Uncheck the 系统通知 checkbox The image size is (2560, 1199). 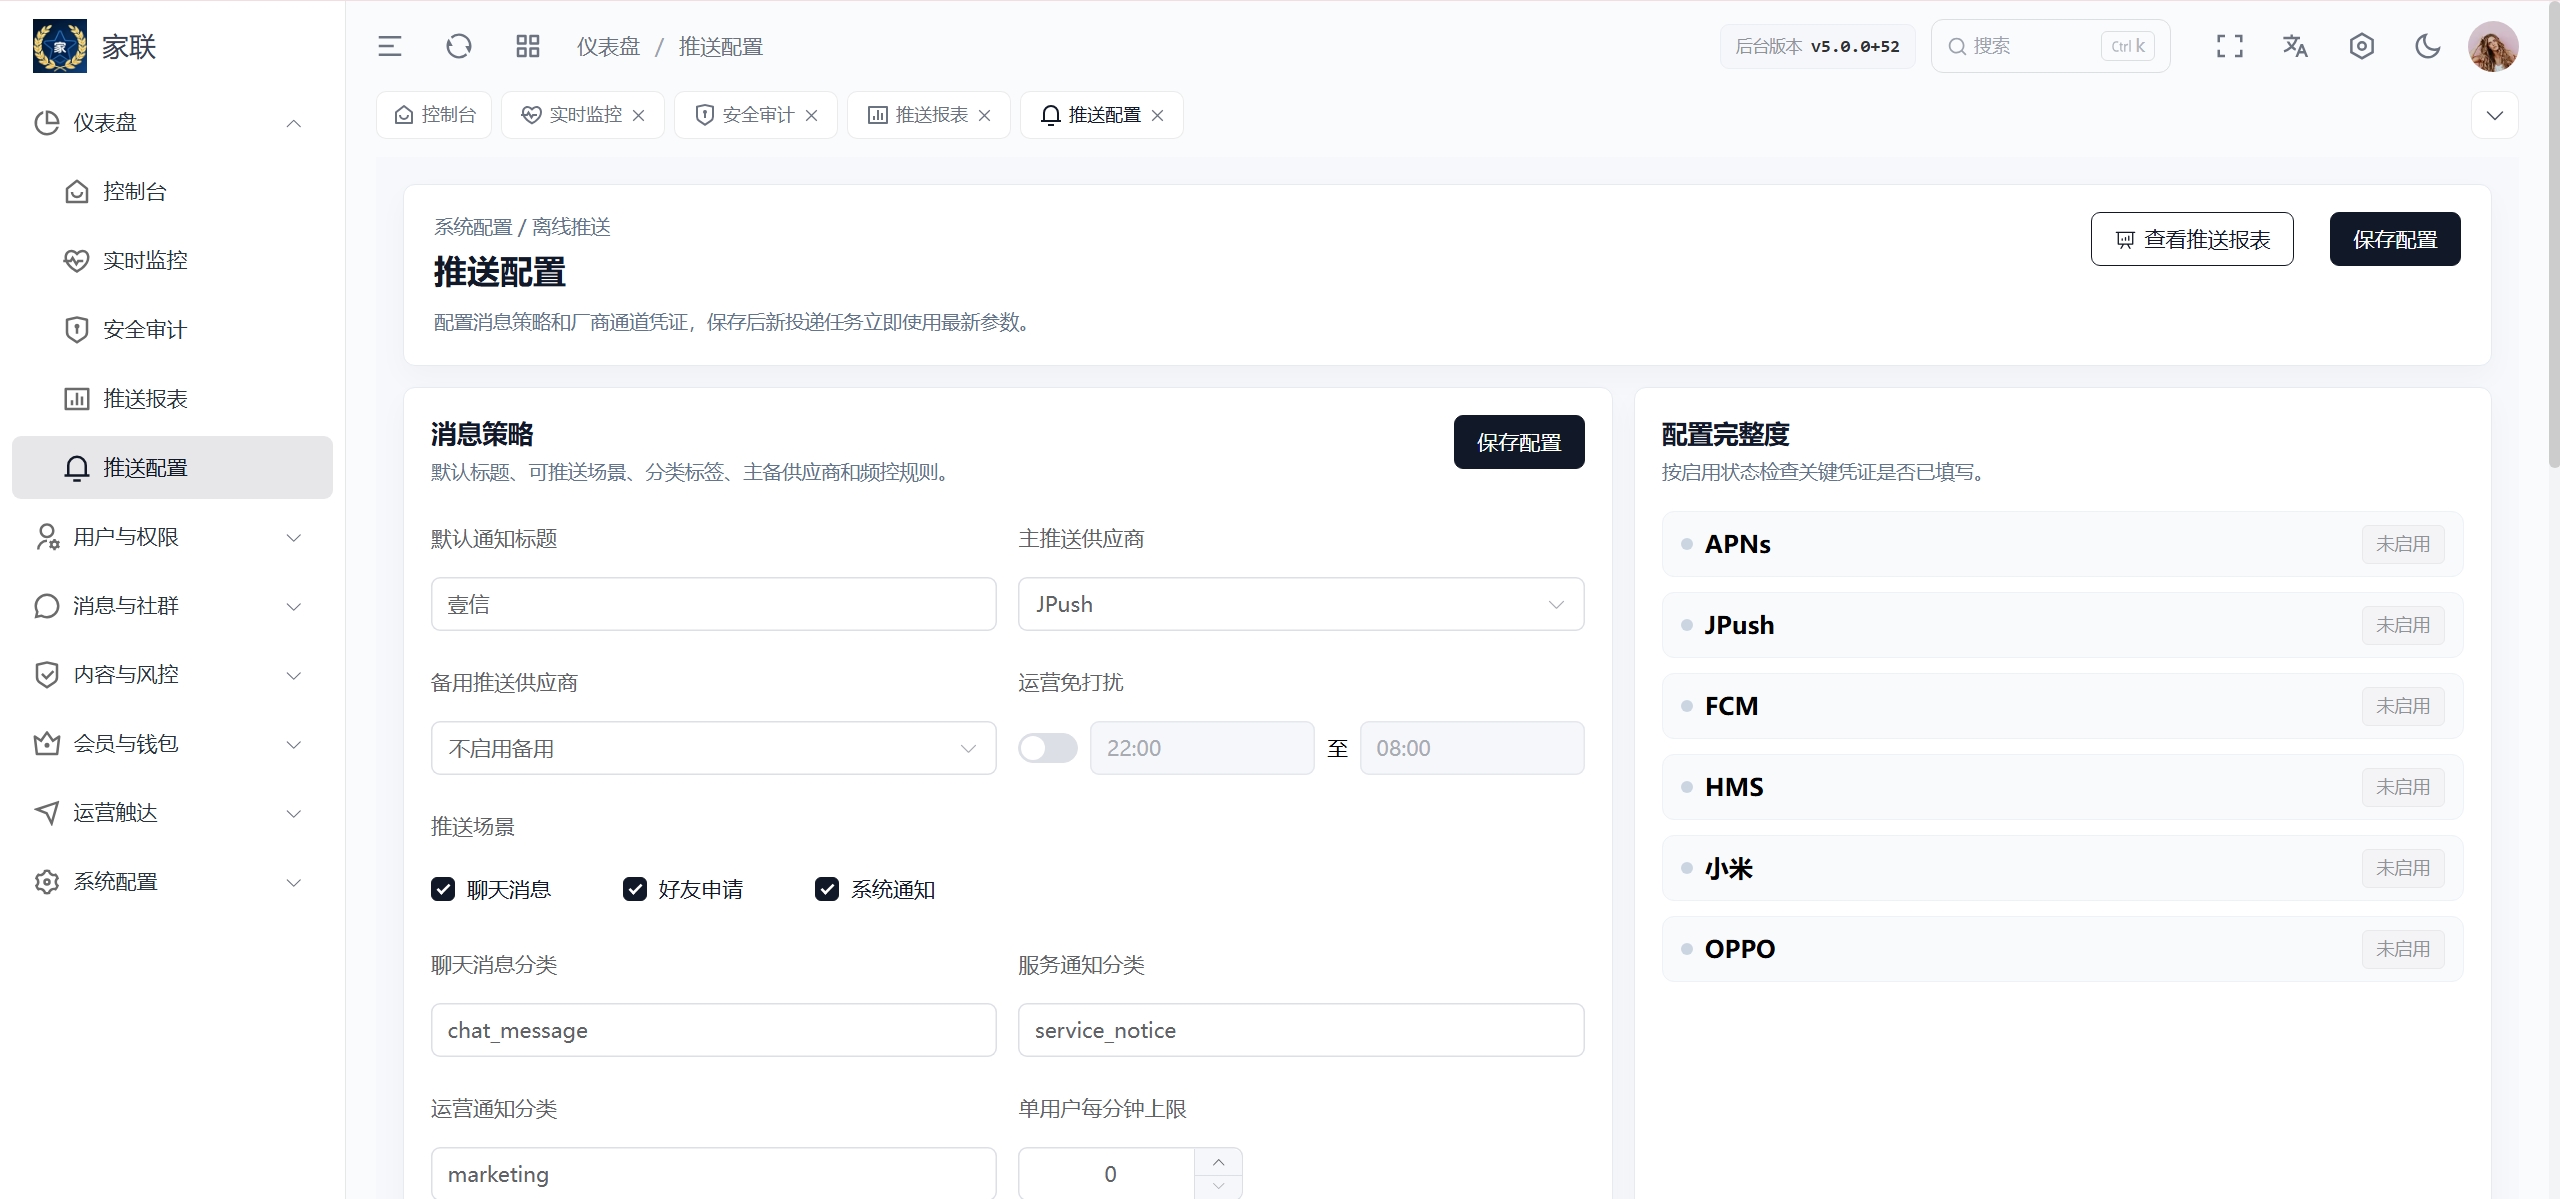pos(827,889)
